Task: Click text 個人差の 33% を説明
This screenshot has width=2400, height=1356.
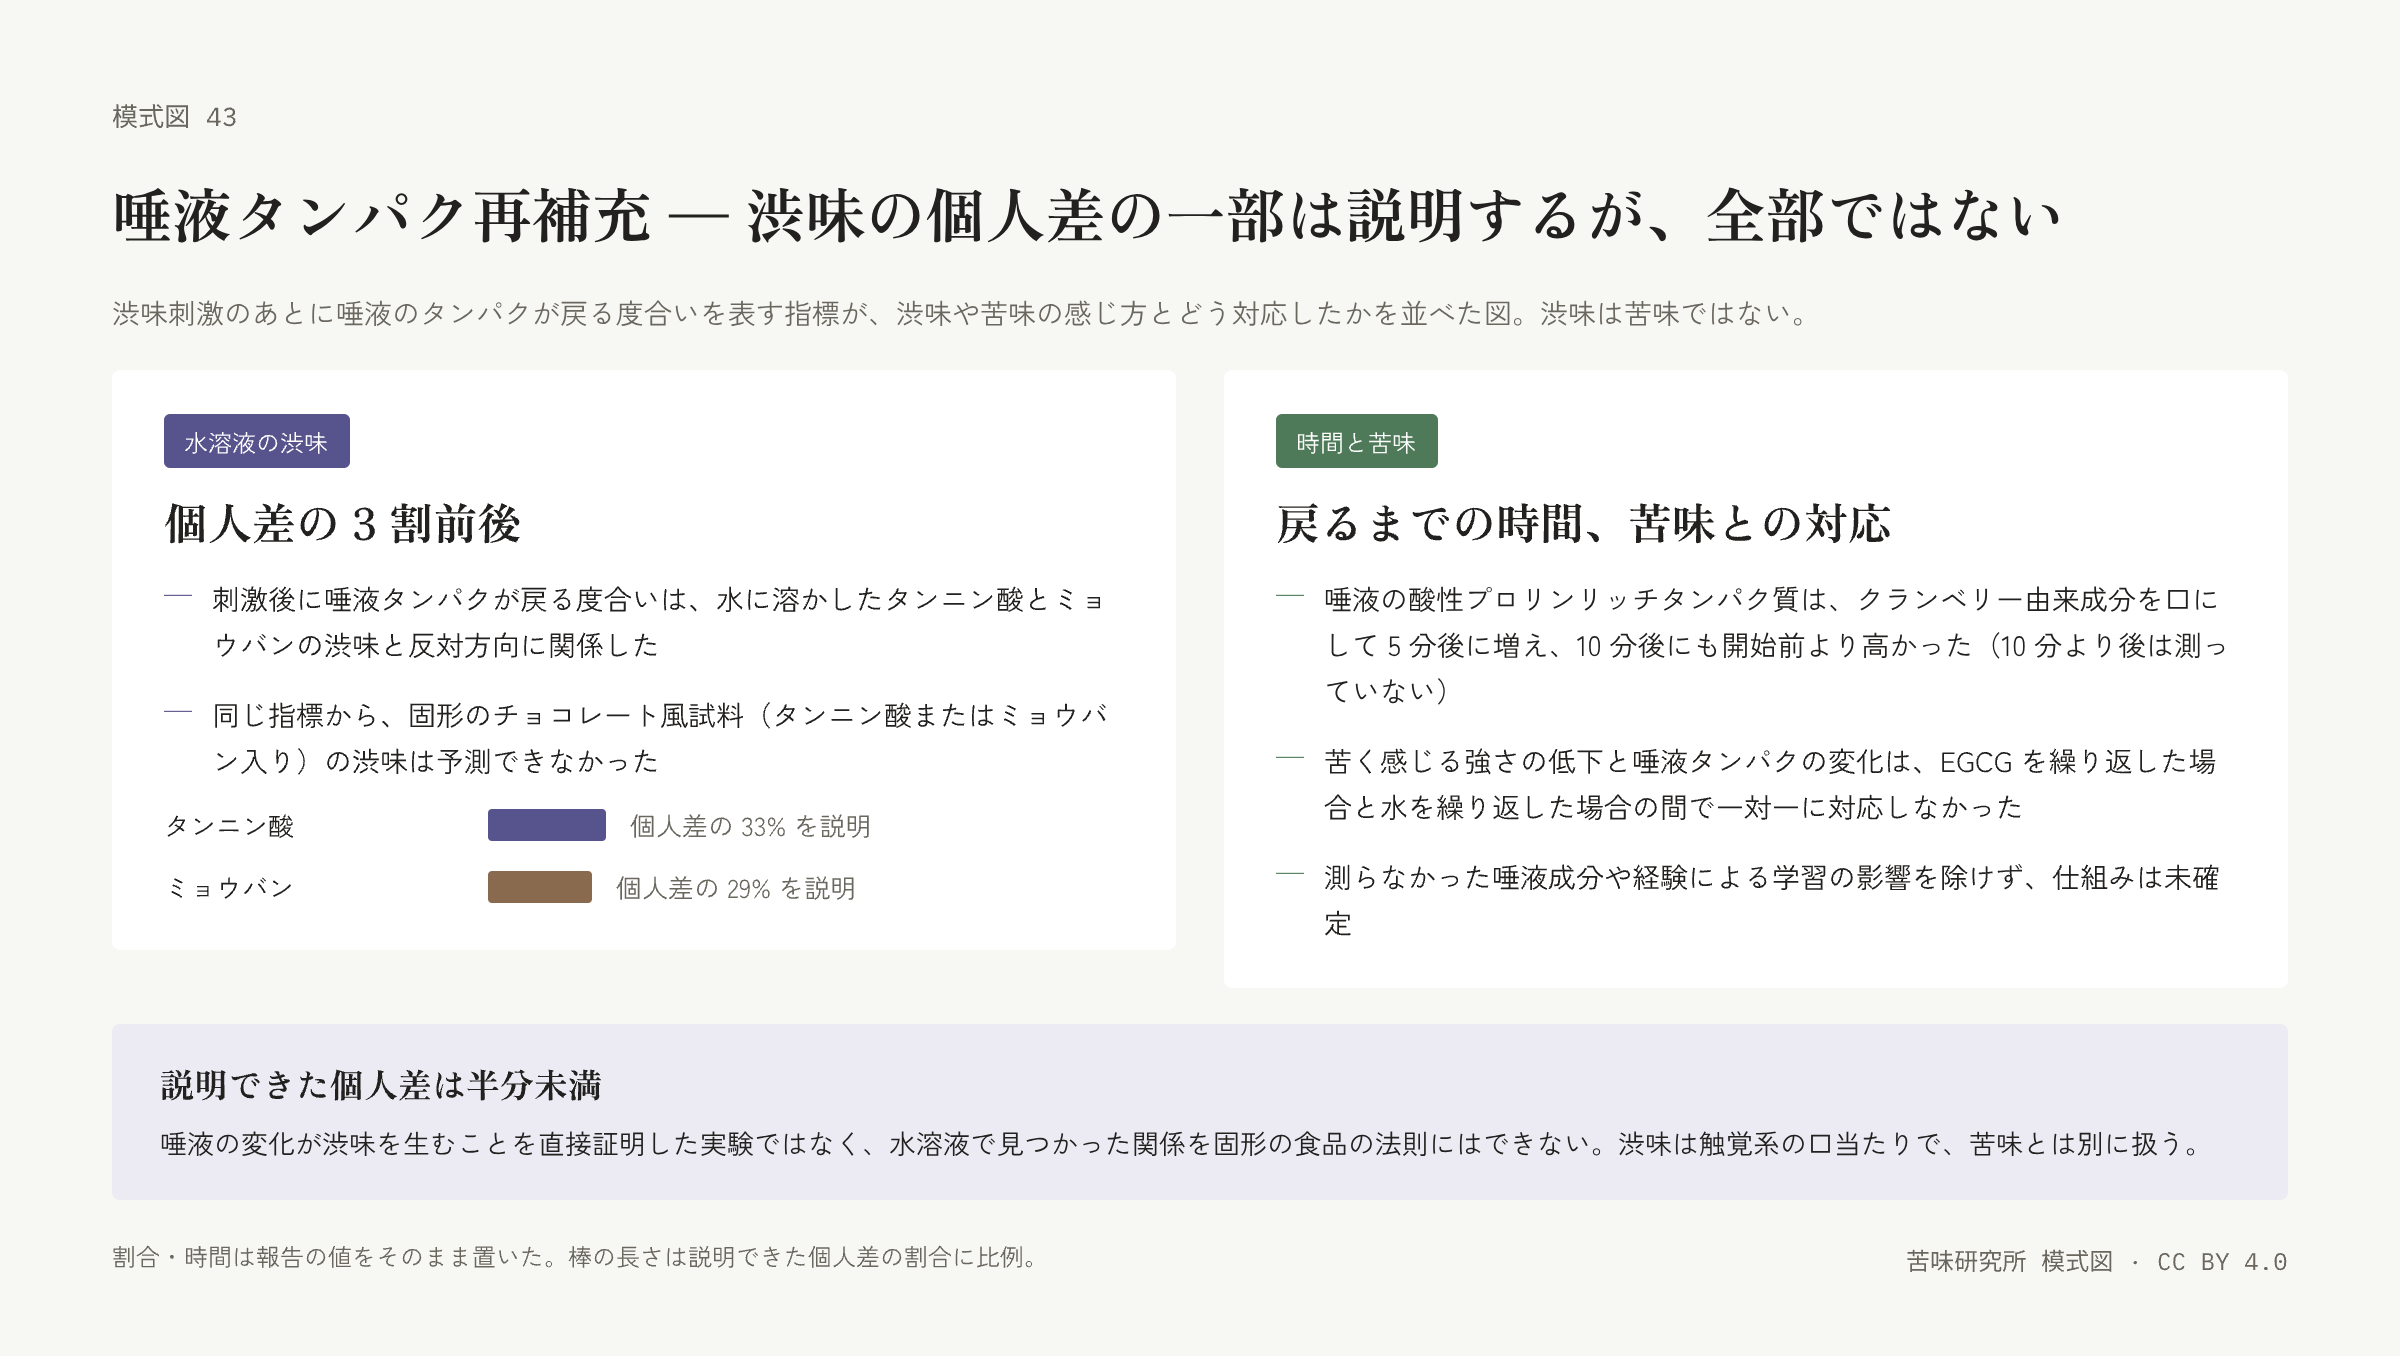Action: click(x=750, y=826)
